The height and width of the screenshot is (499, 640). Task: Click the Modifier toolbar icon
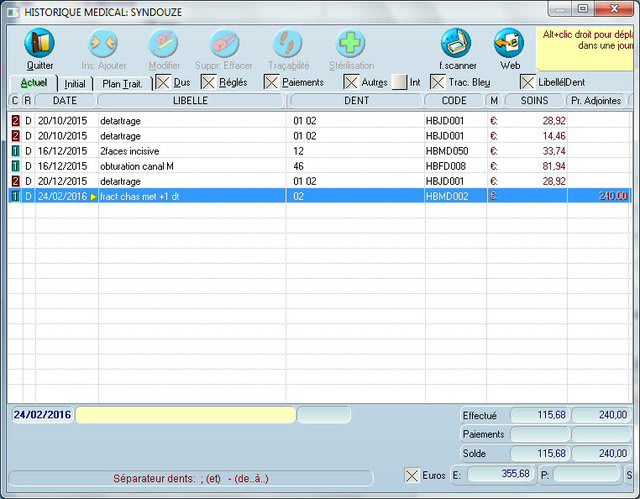click(164, 44)
